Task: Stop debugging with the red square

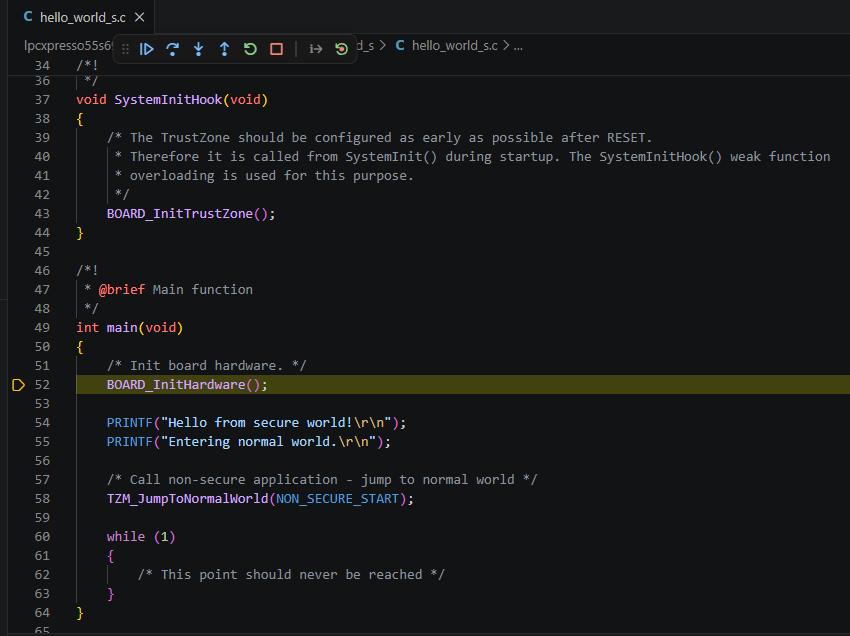Action: coord(276,48)
